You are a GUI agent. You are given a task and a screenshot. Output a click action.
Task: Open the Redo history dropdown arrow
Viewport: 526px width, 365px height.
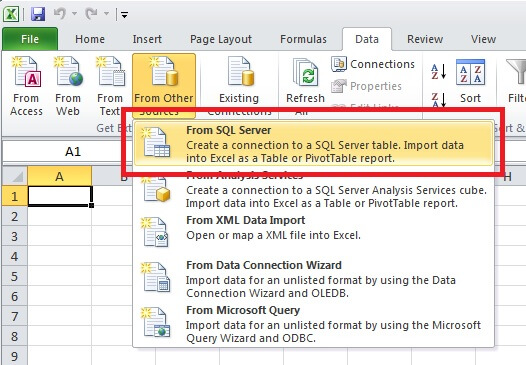(106, 14)
